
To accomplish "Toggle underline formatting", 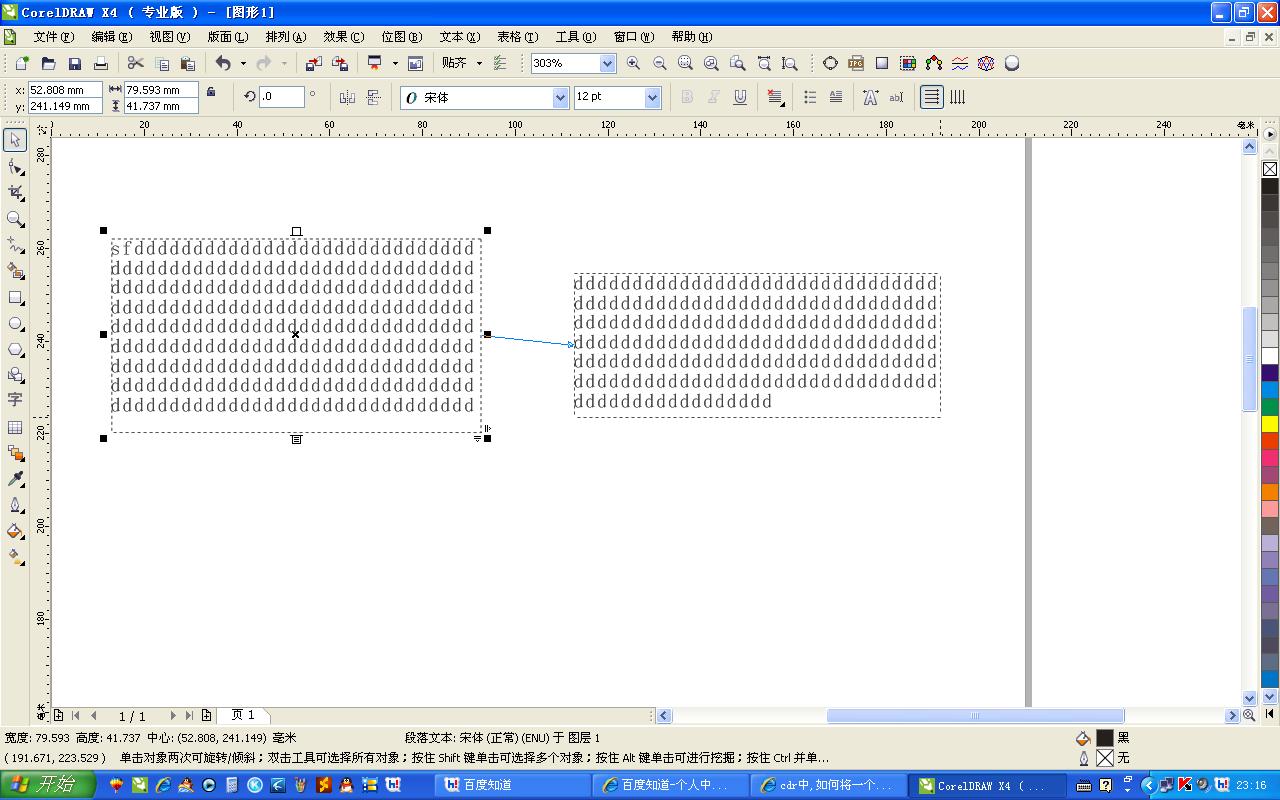I will point(740,97).
